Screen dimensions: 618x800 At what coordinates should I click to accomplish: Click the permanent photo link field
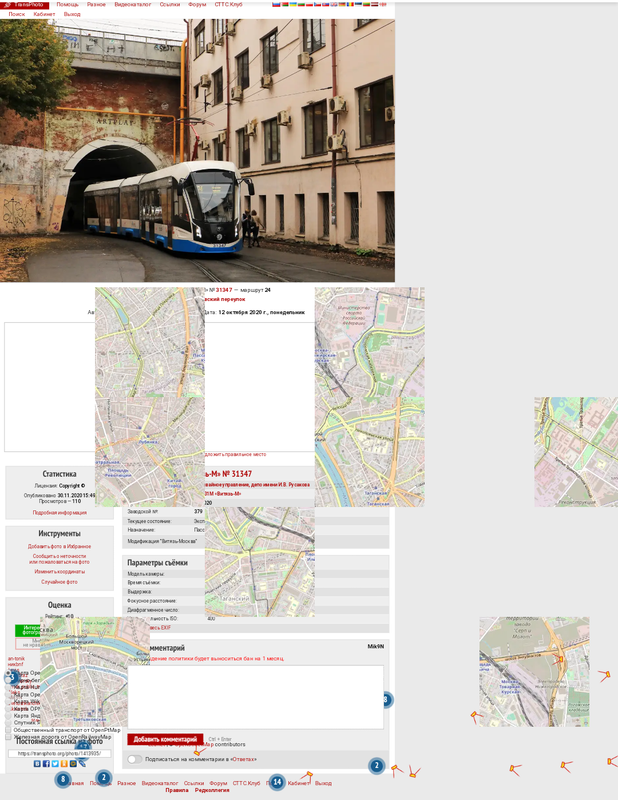(59, 754)
